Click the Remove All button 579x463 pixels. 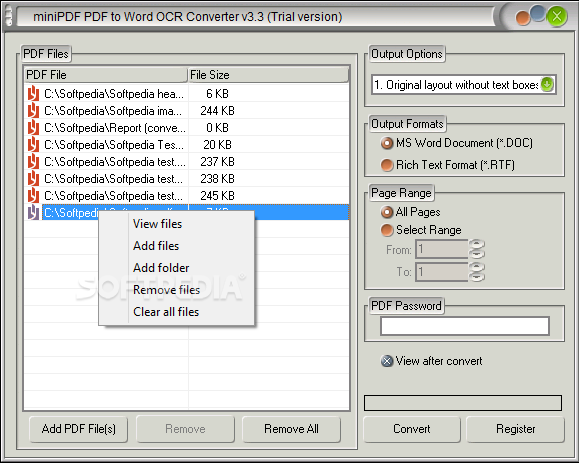tap(291, 429)
